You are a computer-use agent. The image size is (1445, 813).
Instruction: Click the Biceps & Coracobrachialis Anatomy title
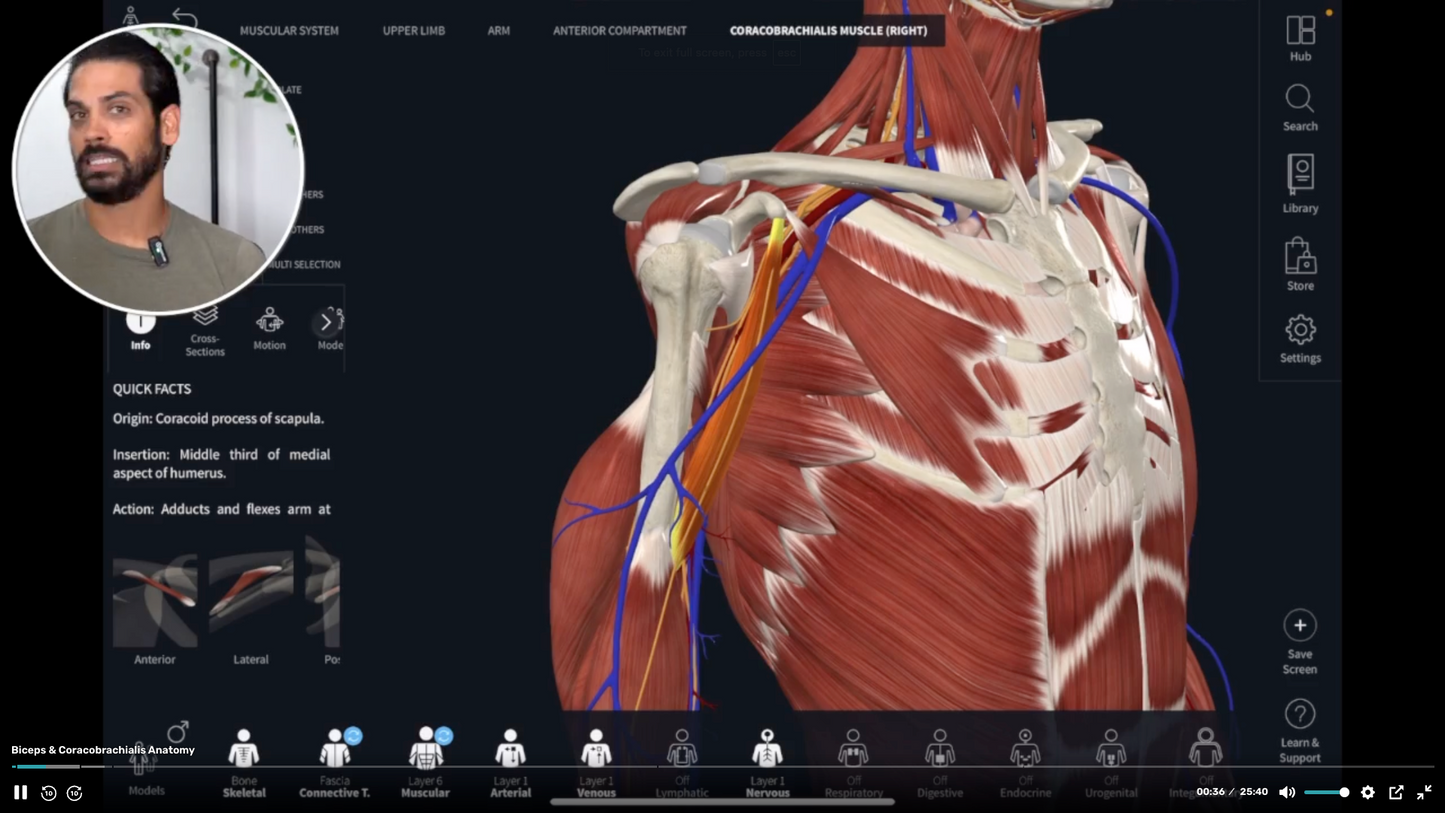coord(103,750)
